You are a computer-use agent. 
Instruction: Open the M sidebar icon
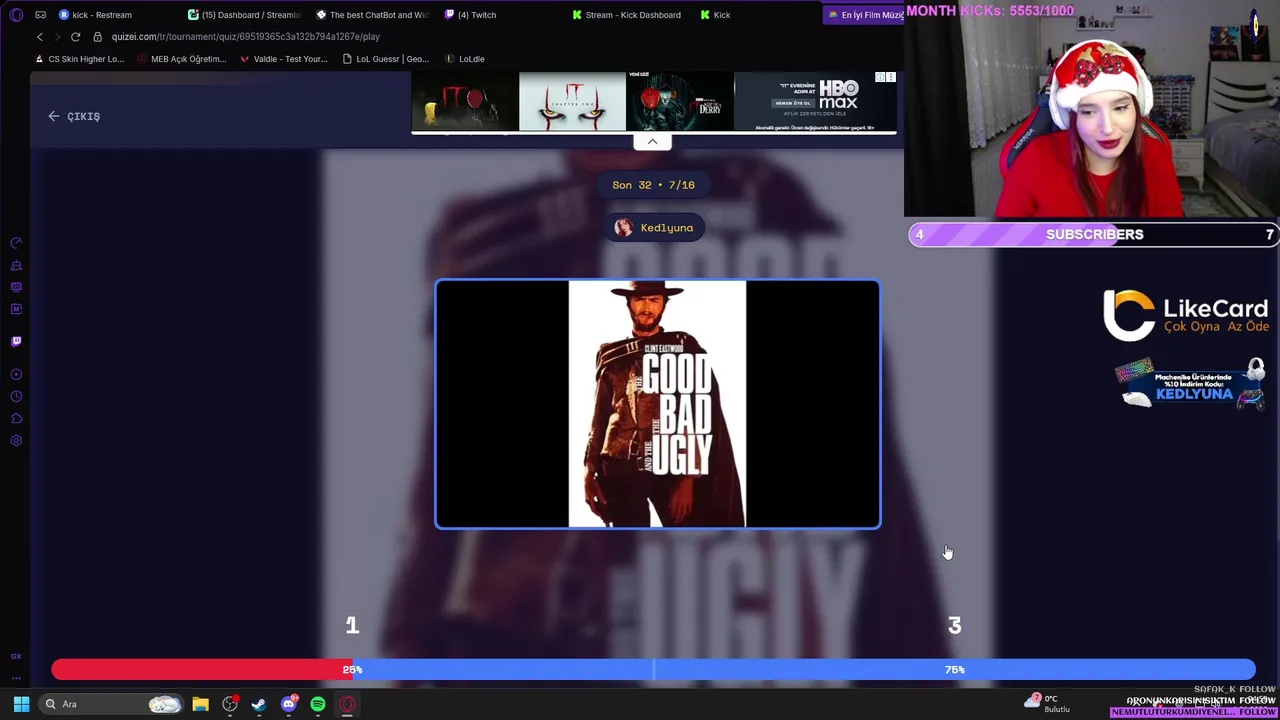[16, 309]
